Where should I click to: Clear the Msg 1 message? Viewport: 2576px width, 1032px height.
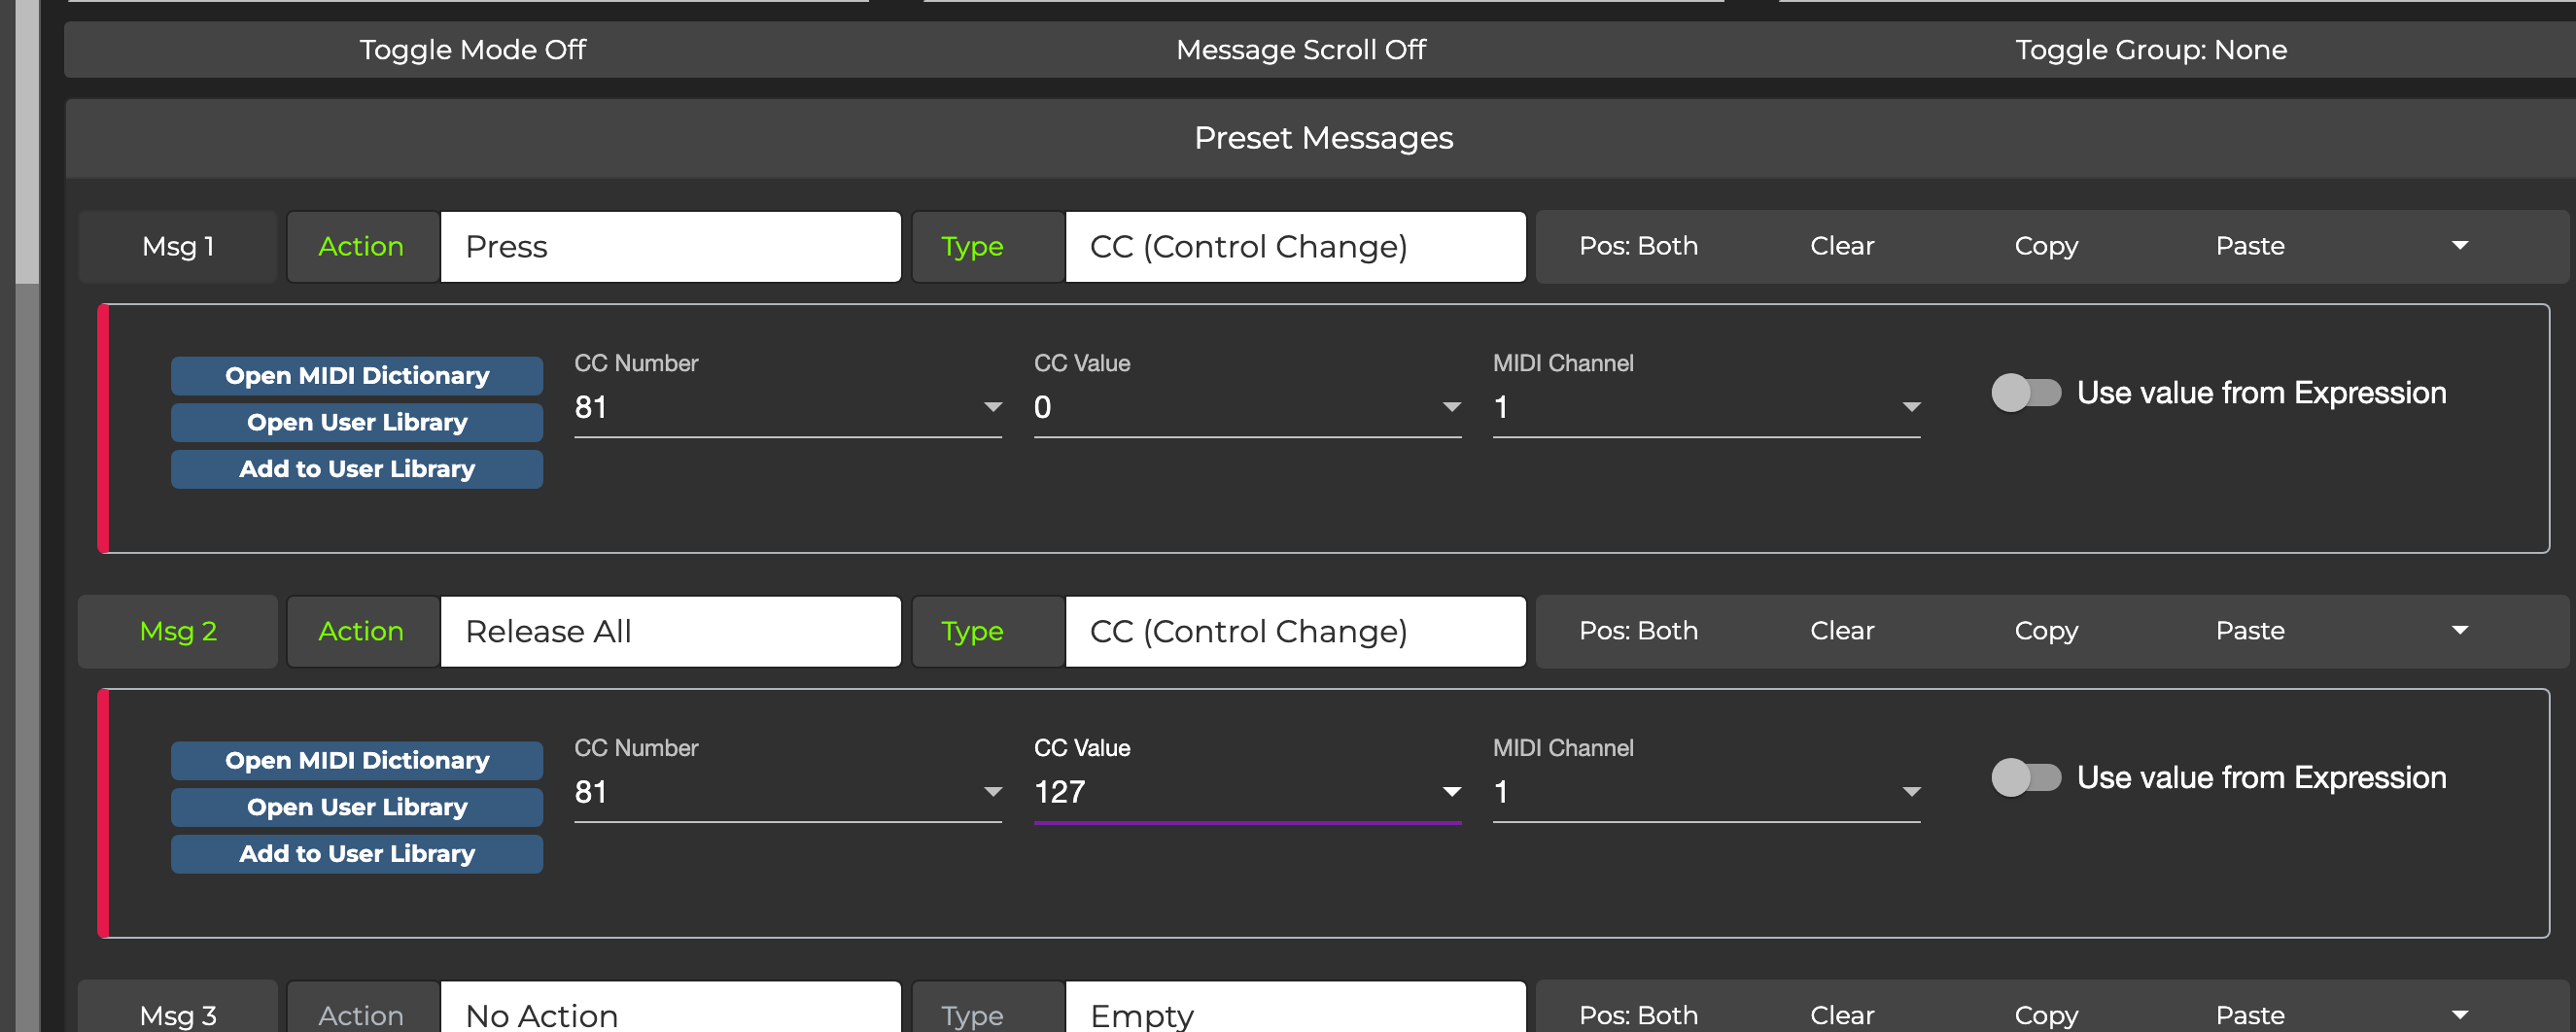[x=1841, y=246]
